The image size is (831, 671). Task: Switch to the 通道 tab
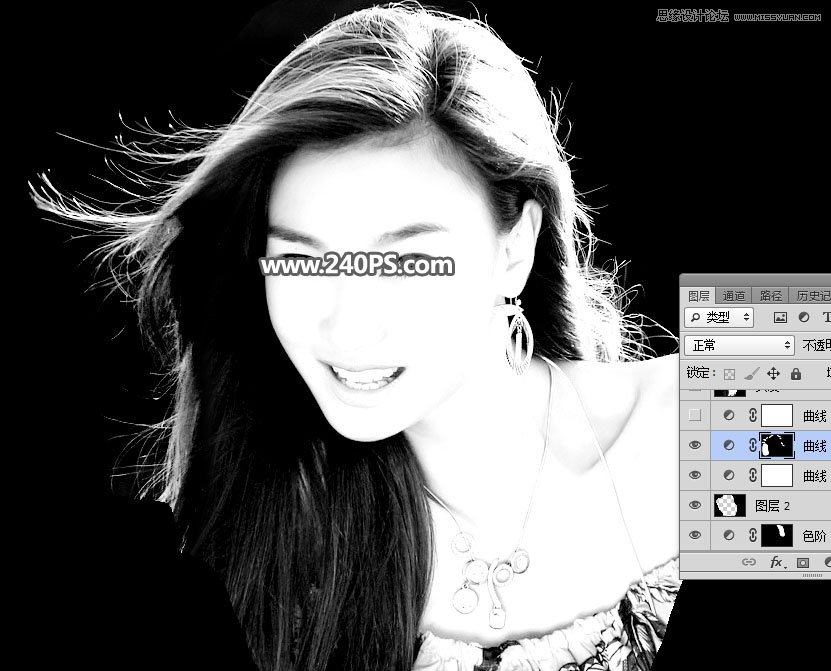tap(734, 295)
